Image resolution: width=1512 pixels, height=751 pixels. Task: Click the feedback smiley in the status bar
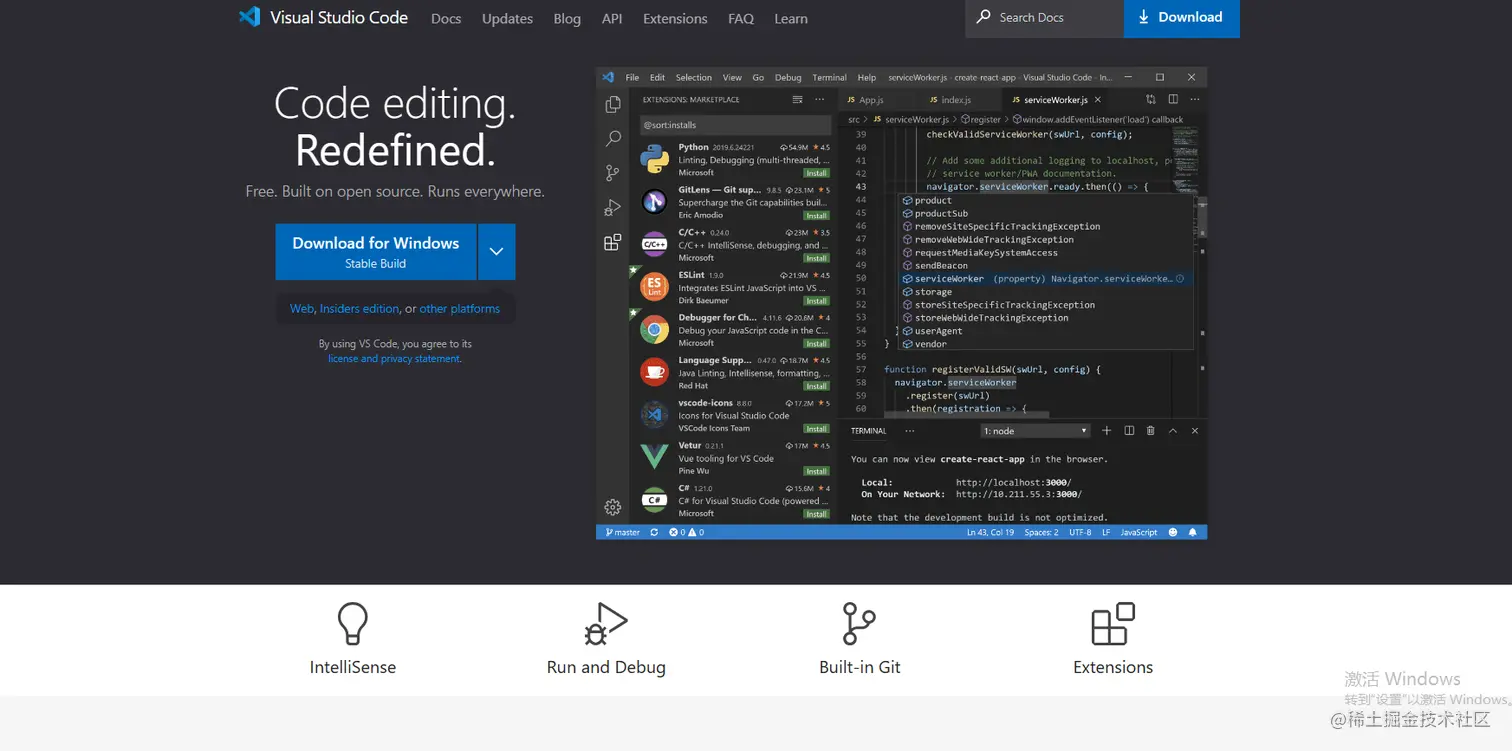1173,532
